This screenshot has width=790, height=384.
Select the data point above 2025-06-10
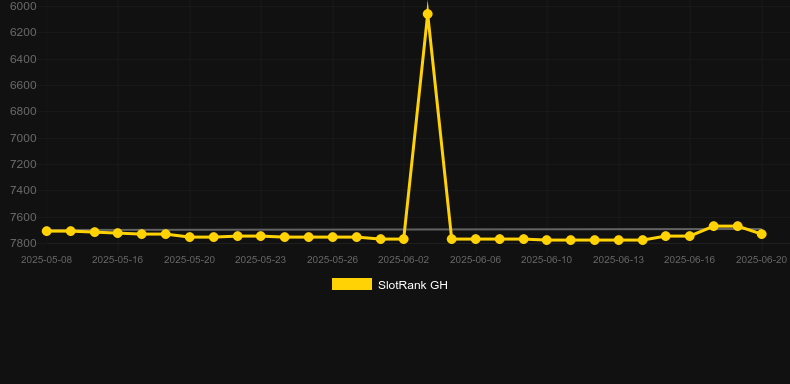(547, 240)
